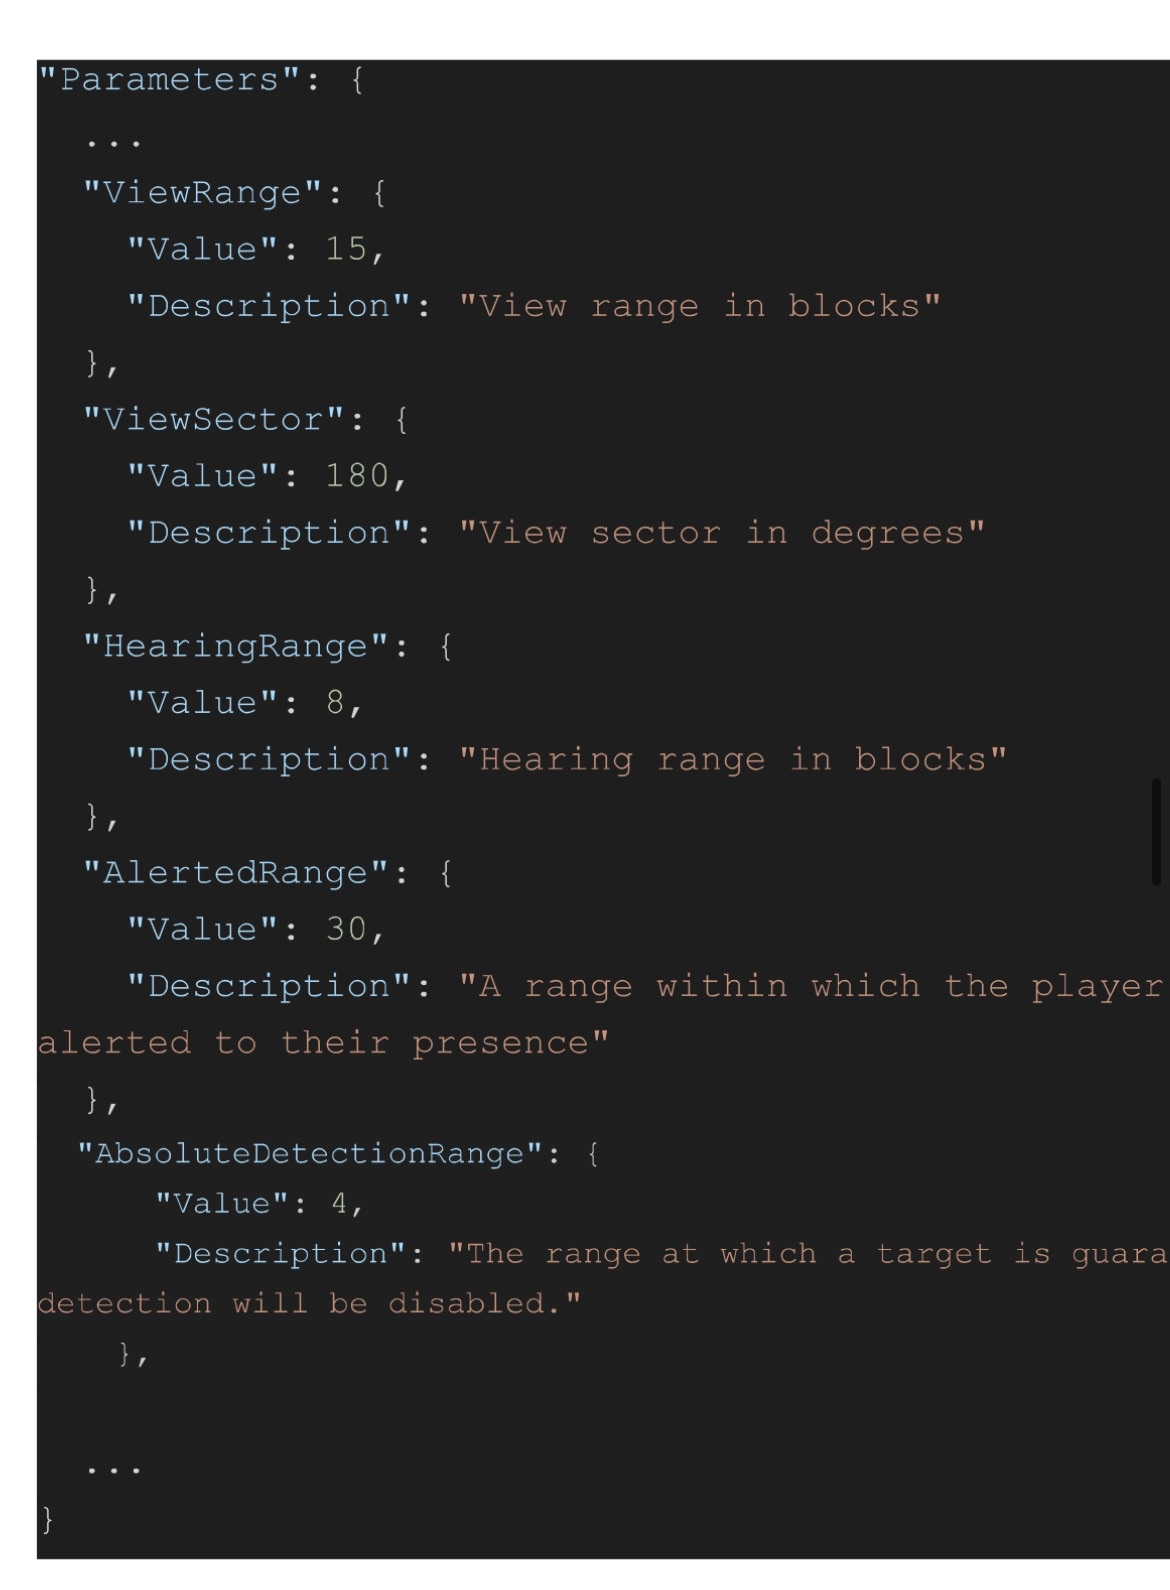Click the "ViewSector" key name

213,419
